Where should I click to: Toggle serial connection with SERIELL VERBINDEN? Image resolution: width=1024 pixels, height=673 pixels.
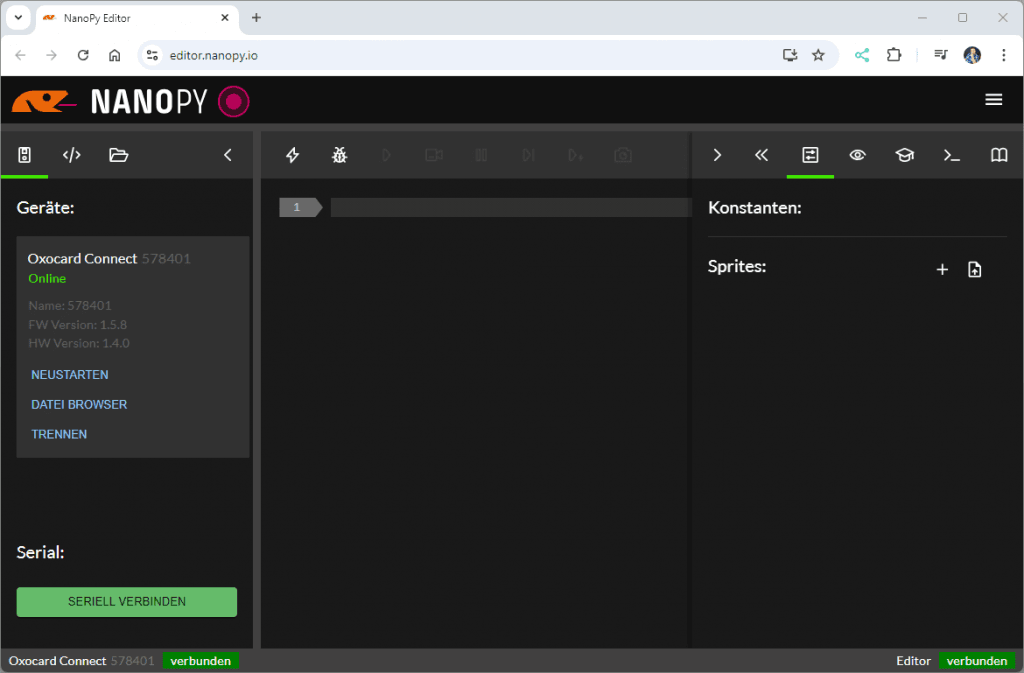tap(126, 601)
